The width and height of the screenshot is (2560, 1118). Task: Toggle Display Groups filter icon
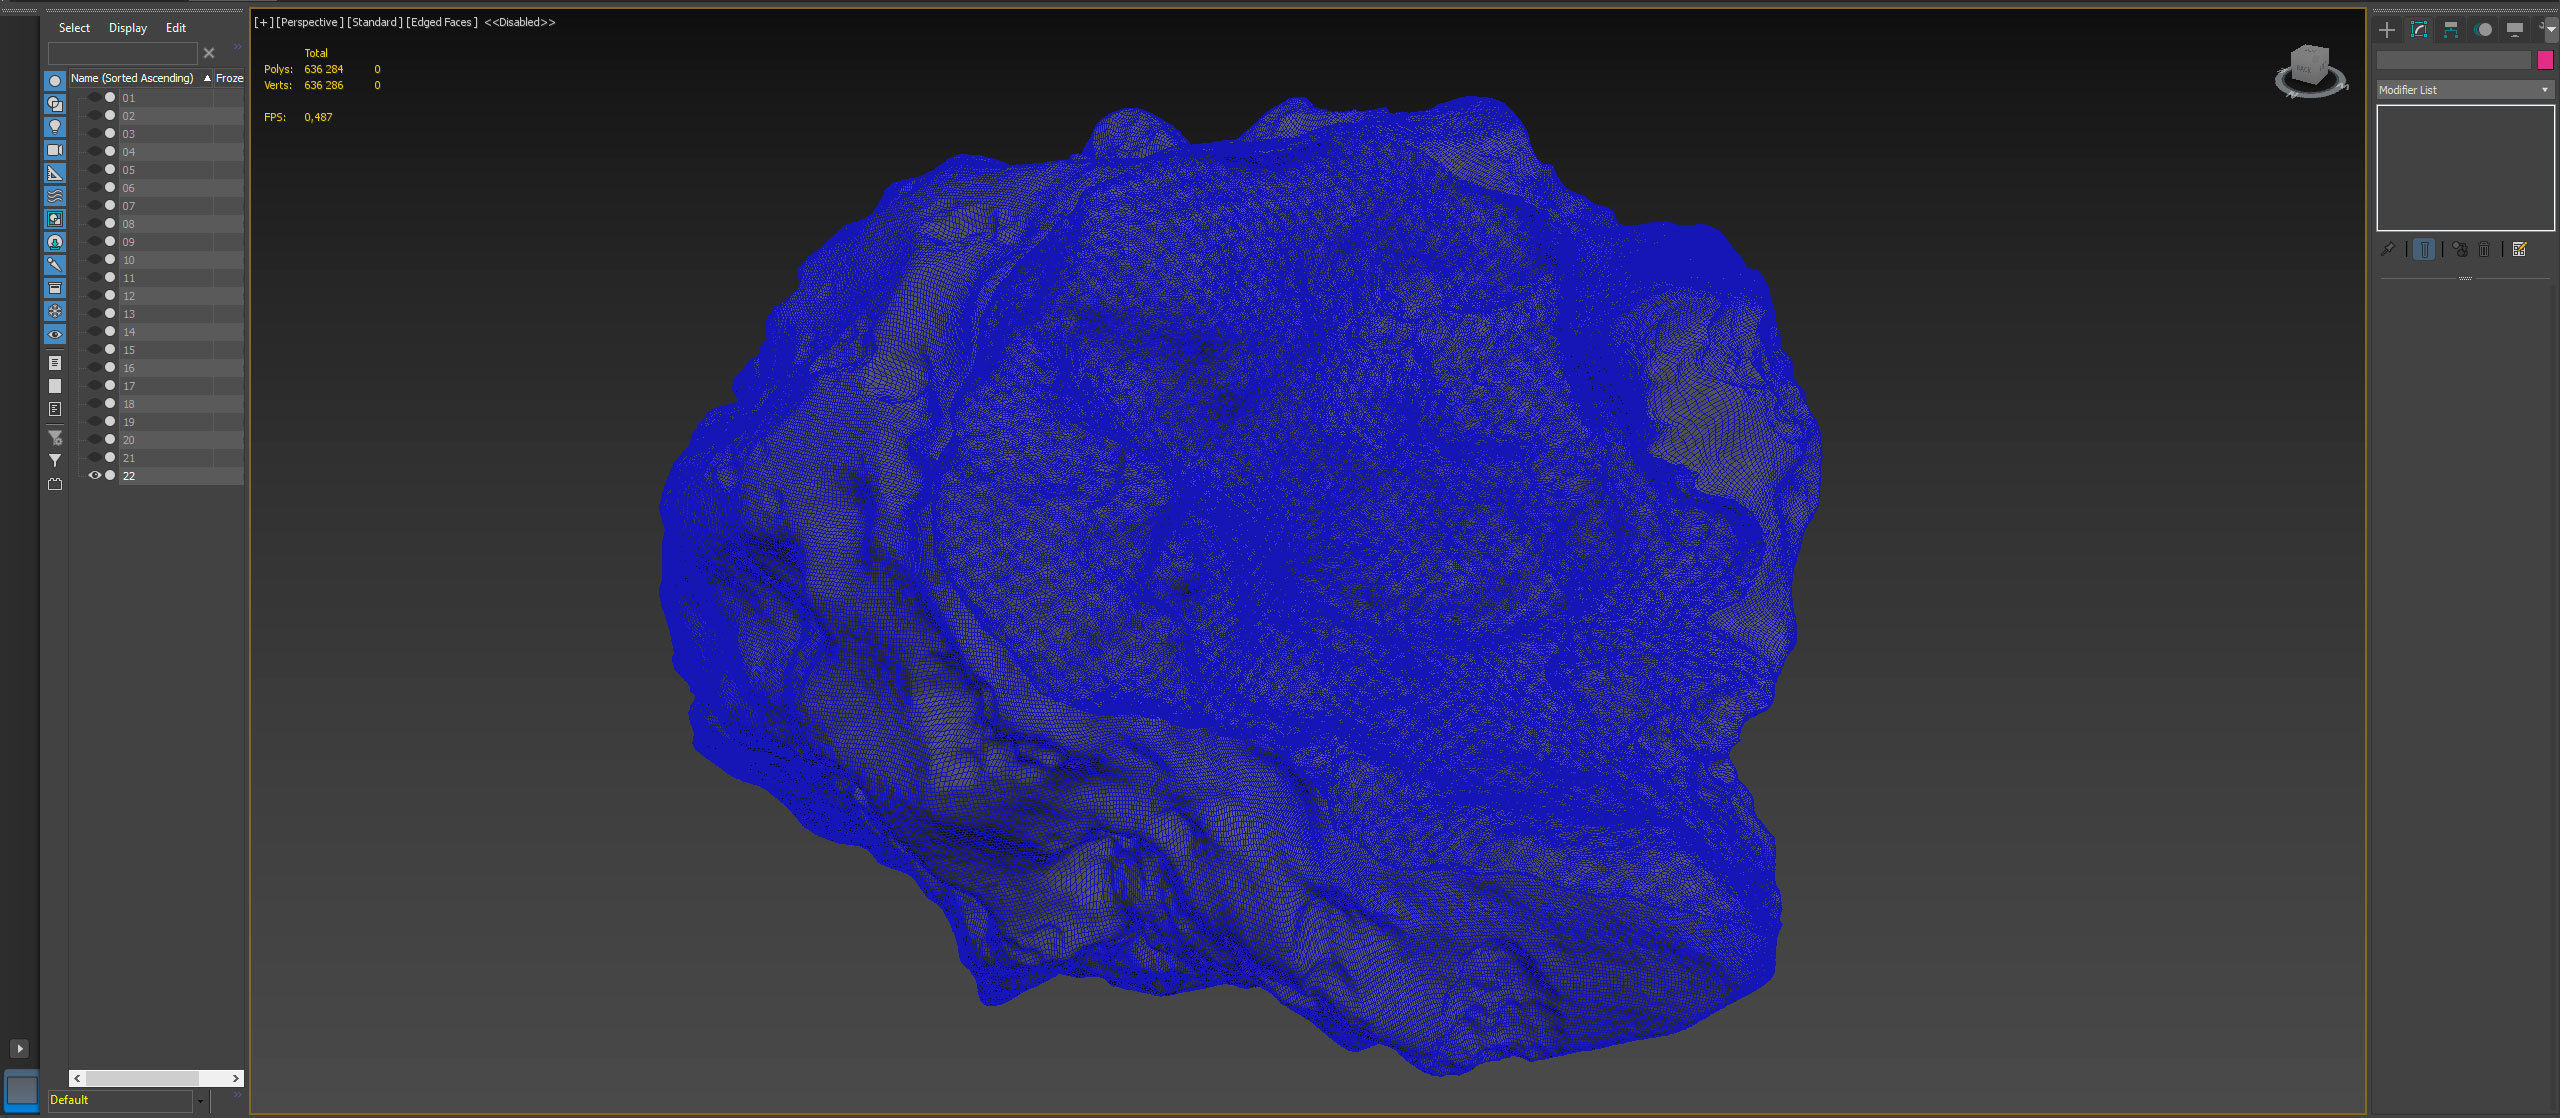[x=55, y=219]
